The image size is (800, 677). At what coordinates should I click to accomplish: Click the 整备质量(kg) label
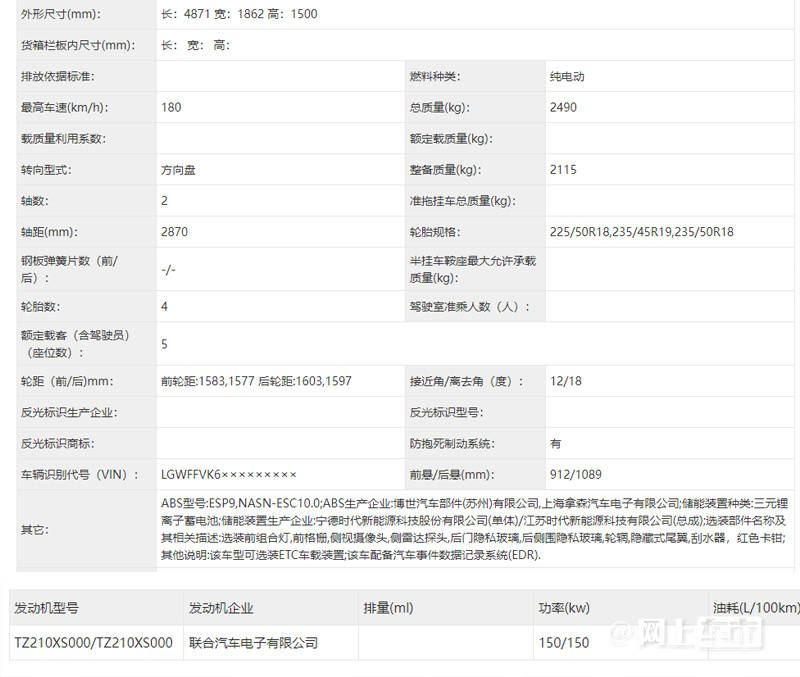pyautogui.click(x=445, y=169)
